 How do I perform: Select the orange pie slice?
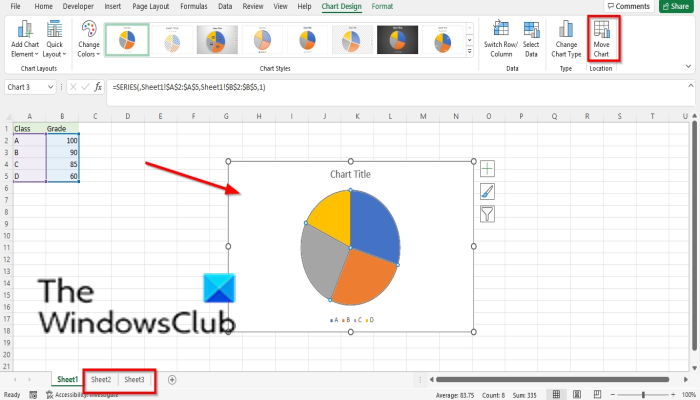(x=362, y=279)
